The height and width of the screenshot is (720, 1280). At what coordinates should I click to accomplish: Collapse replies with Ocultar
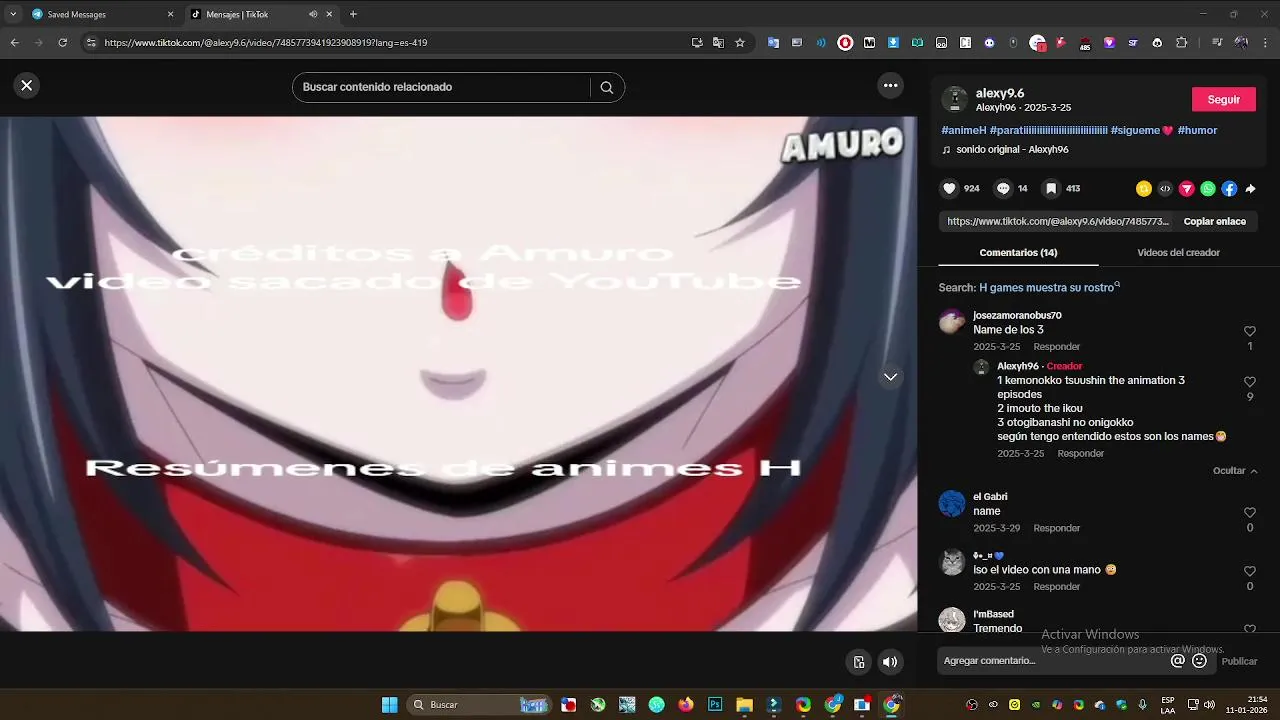point(1235,471)
